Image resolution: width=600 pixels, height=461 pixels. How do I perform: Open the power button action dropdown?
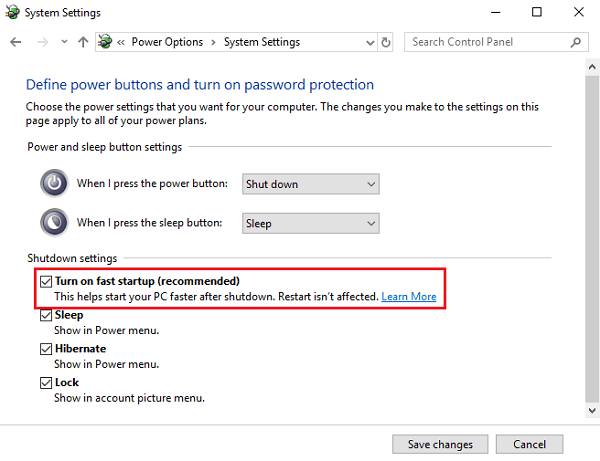[x=310, y=184]
